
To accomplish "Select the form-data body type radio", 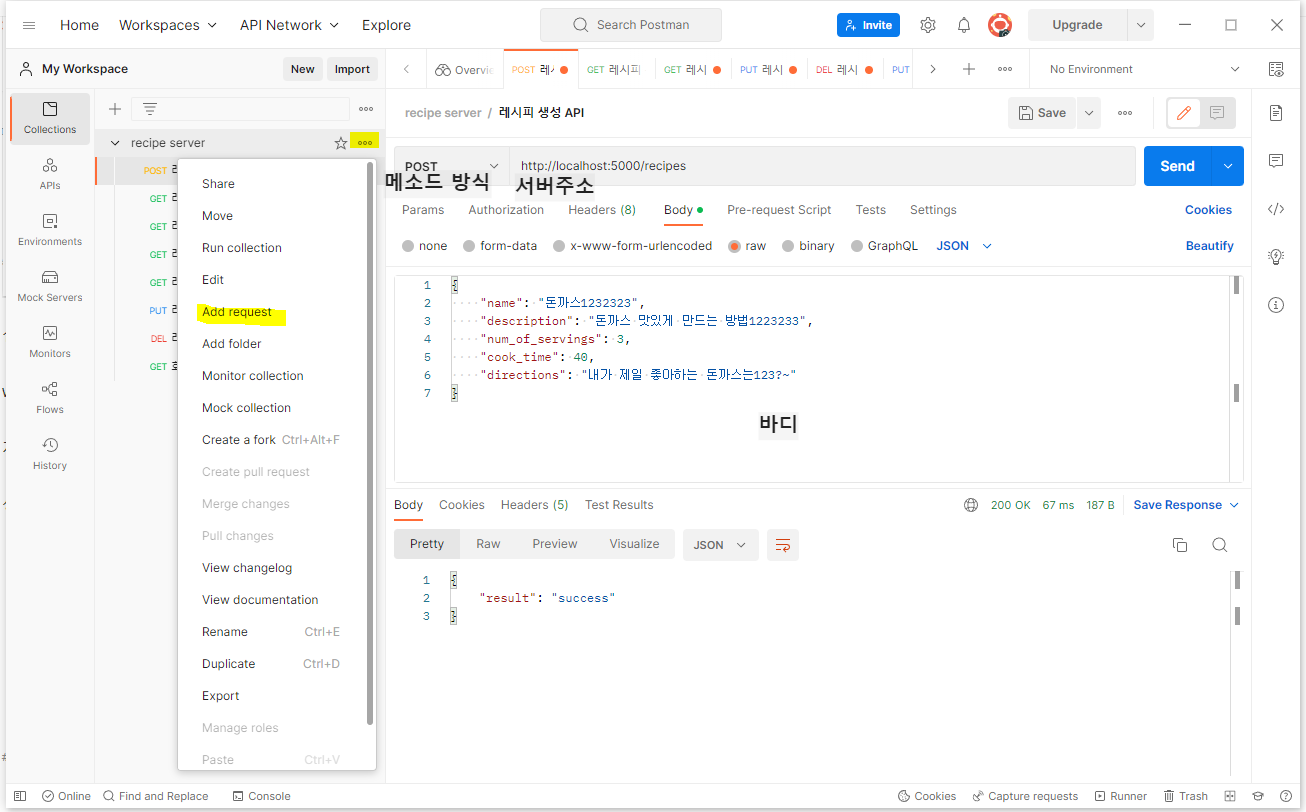I will [x=469, y=246].
